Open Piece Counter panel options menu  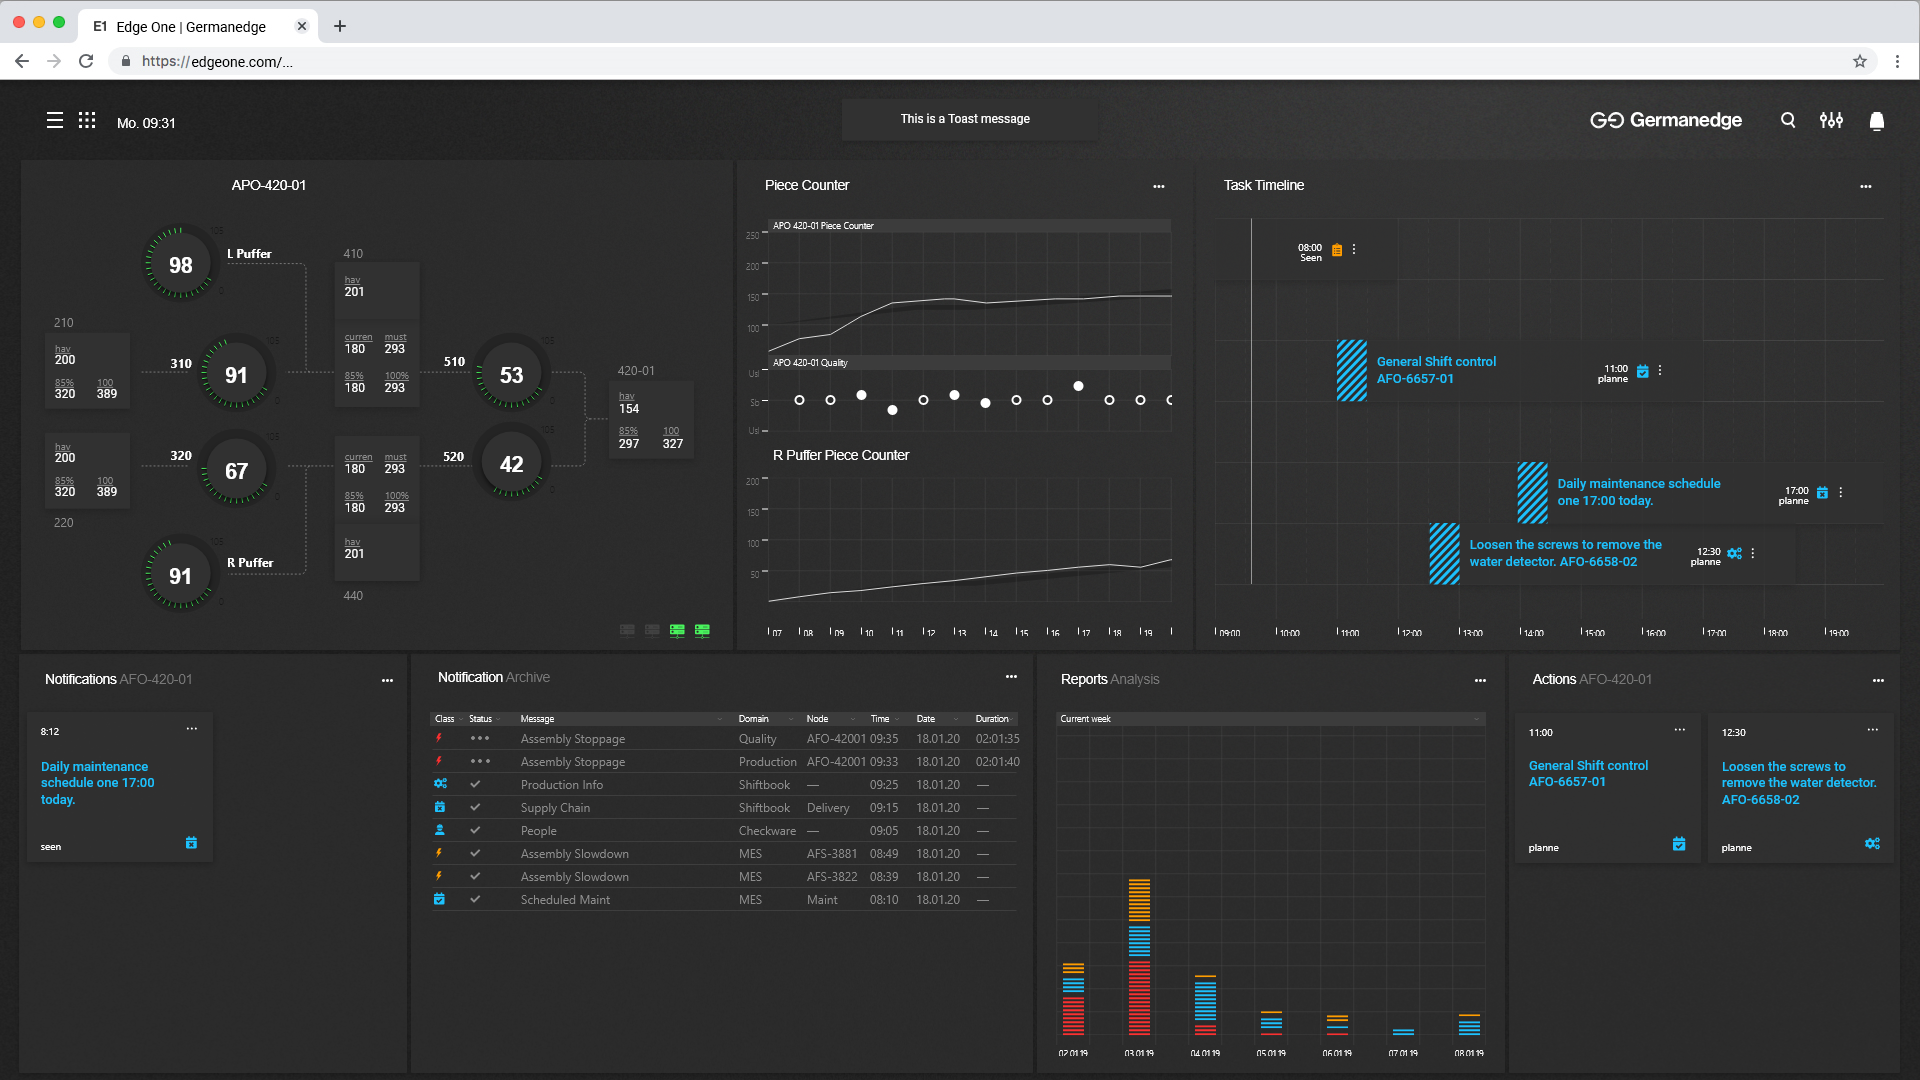[1159, 187]
